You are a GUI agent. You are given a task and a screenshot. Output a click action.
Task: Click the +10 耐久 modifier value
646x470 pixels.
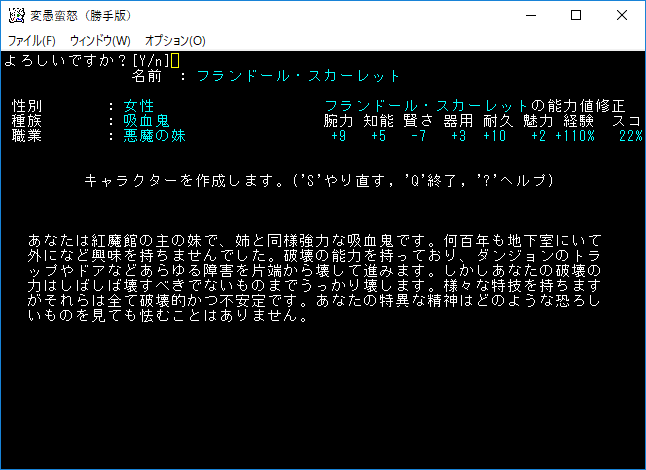coord(495,136)
